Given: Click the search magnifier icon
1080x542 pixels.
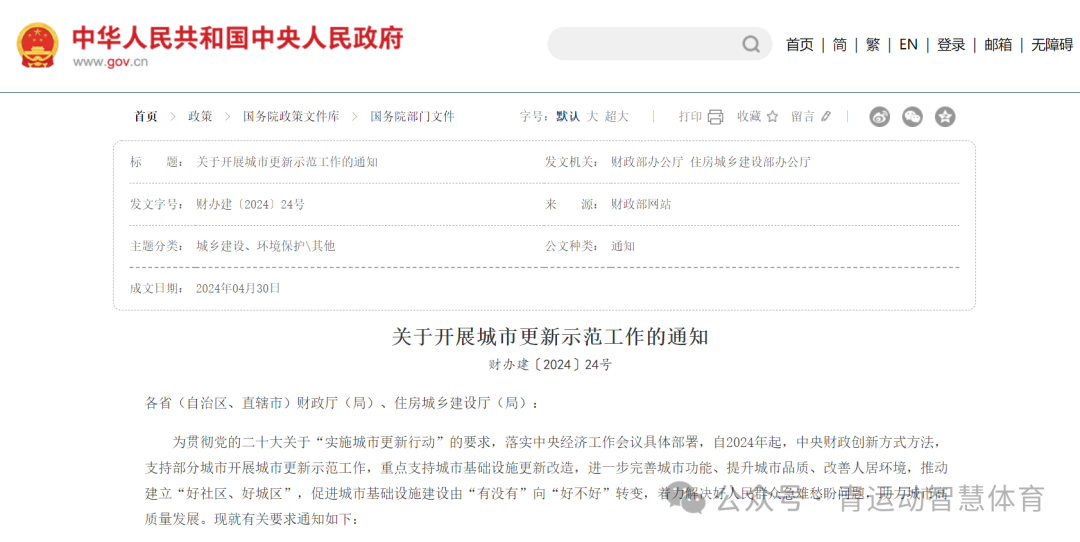Looking at the screenshot, I should tap(750, 45).
